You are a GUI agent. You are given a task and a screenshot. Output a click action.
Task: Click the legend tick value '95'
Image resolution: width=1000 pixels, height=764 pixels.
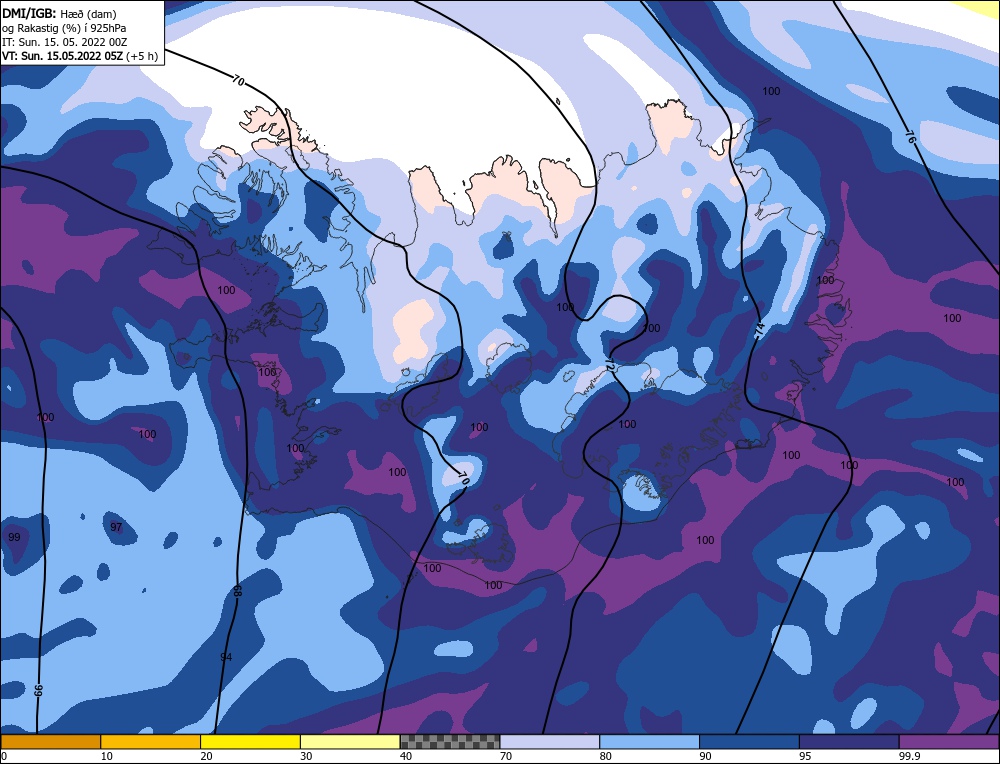[x=805, y=756]
